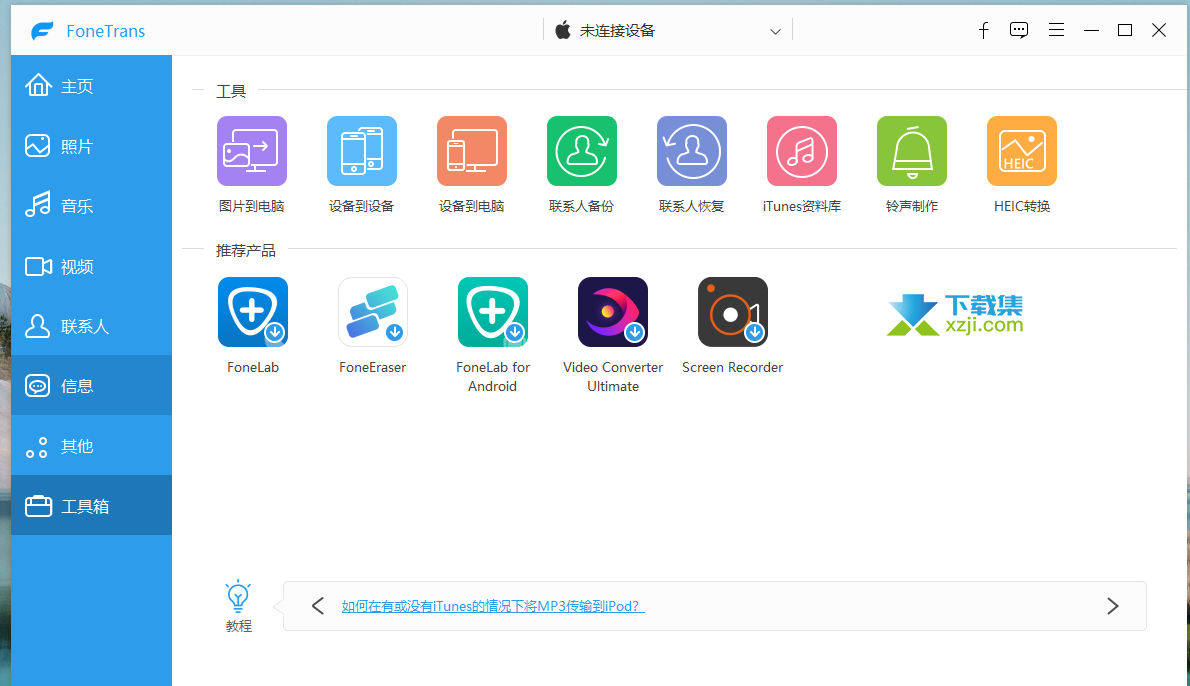Maximize the FoneTrans window
The height and width of the screenshot is (686, 1190).
1125,30
